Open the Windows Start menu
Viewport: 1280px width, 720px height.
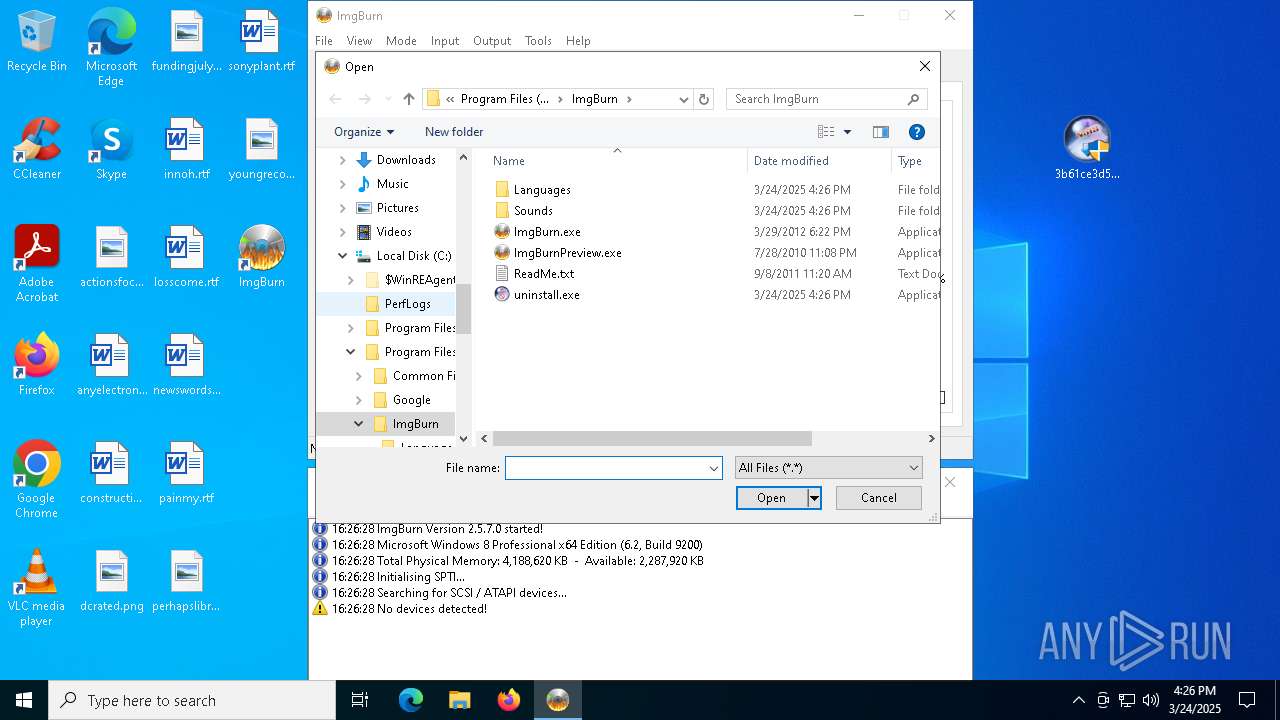point(24,700)
